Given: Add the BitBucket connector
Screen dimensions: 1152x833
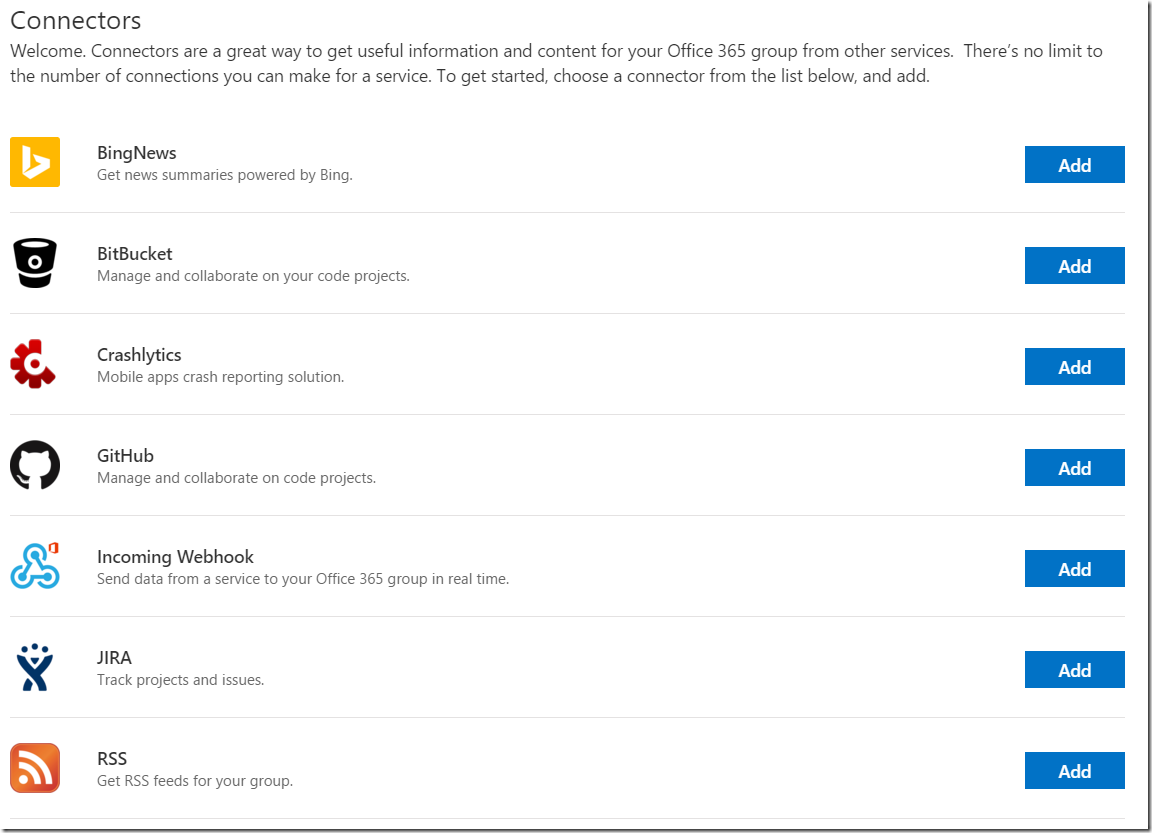Looking at the screenshot, I should tap(1074, 266).
